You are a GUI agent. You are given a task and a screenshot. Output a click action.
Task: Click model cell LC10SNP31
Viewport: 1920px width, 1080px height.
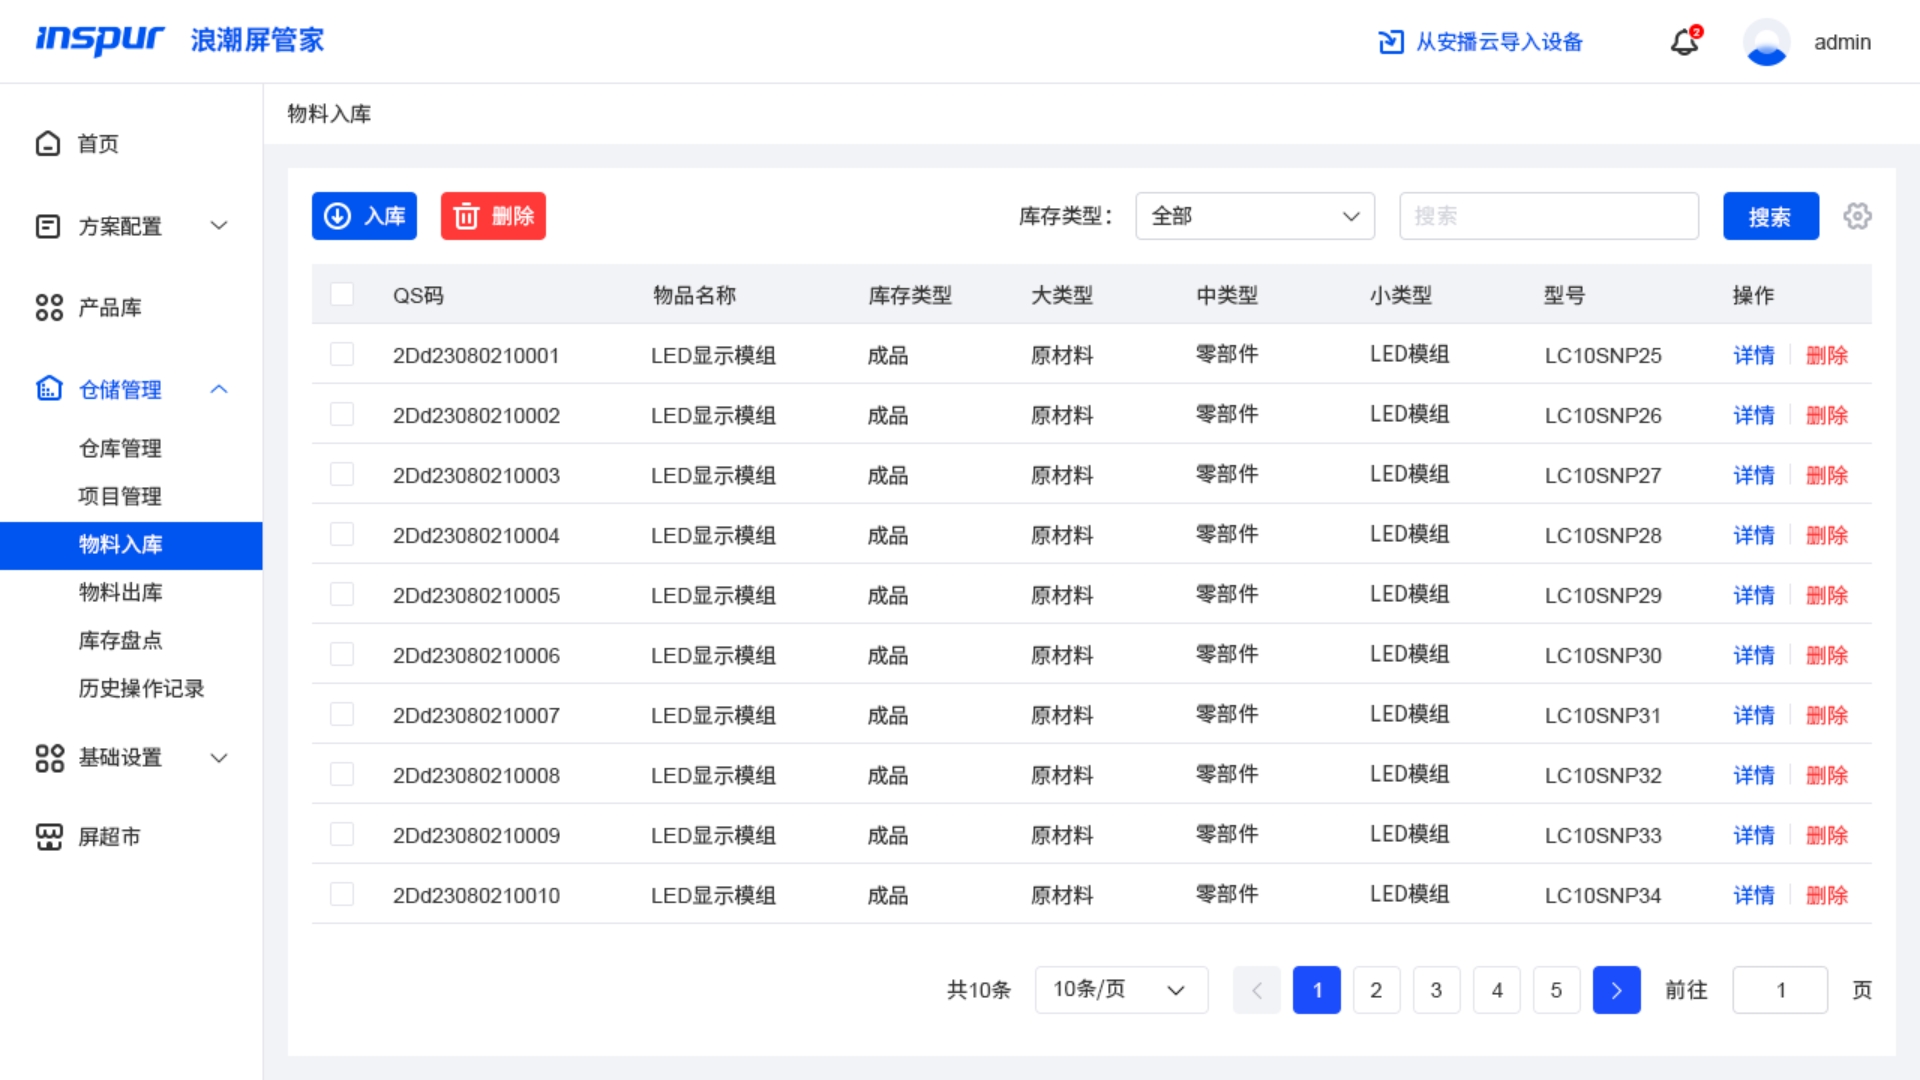pos(1602,715)
